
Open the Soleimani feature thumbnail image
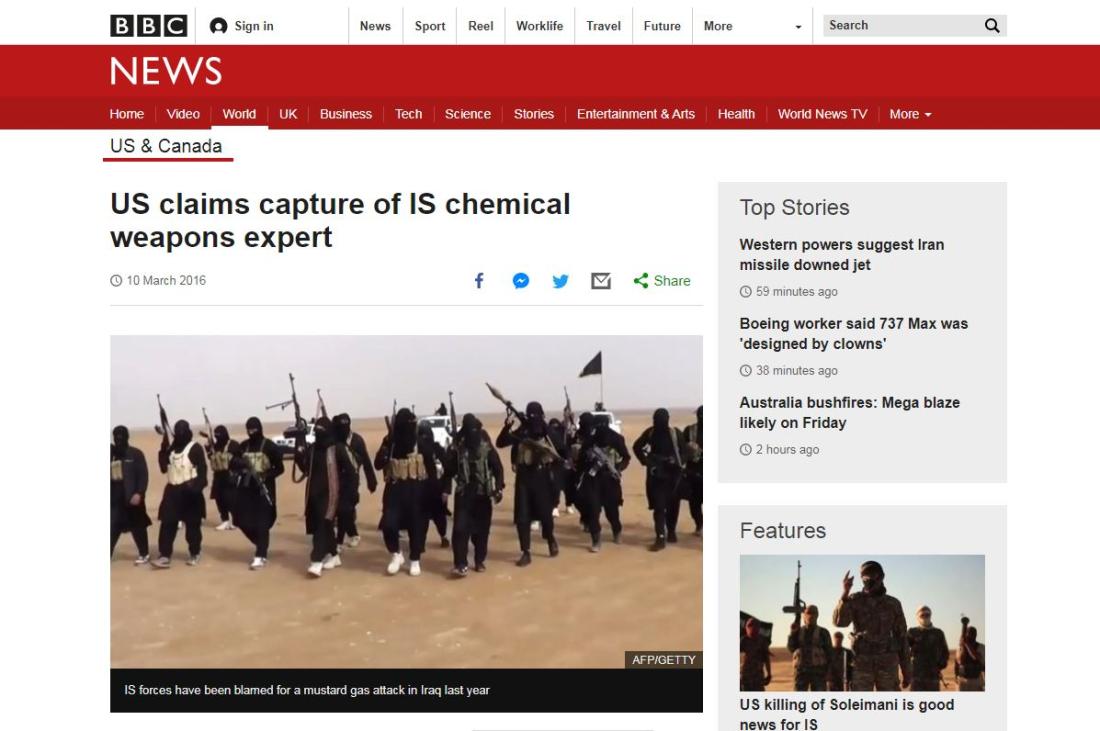coord(862,623)
